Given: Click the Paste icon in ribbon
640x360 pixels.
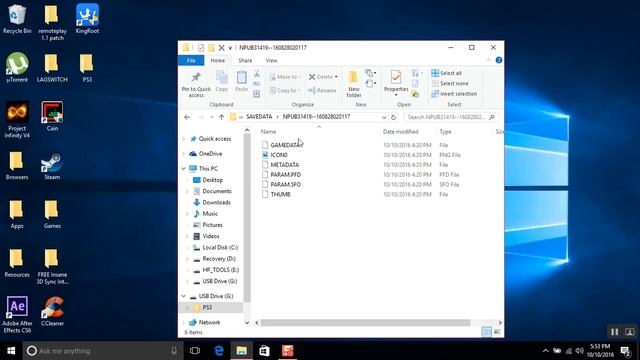Looking at the screenshot, I should tap(241, 81).
